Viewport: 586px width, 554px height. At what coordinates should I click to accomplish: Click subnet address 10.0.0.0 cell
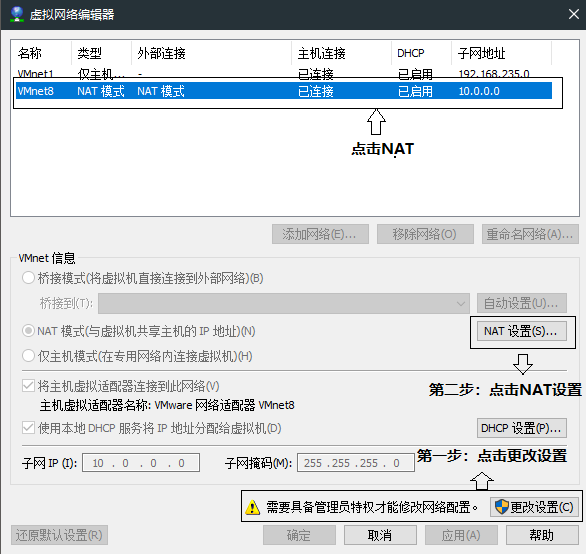coord(479,91)
